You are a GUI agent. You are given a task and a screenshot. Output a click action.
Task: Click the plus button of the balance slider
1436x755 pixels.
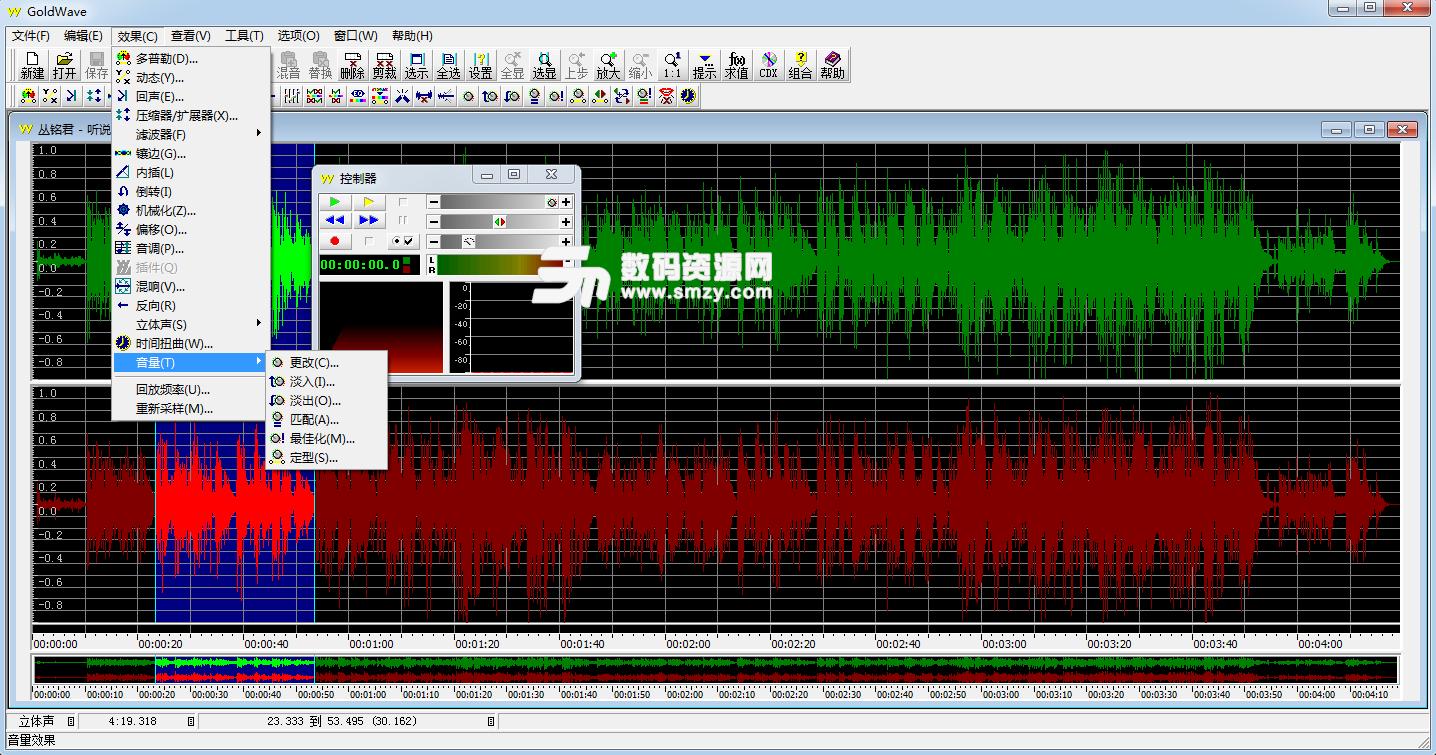(566, 221)
